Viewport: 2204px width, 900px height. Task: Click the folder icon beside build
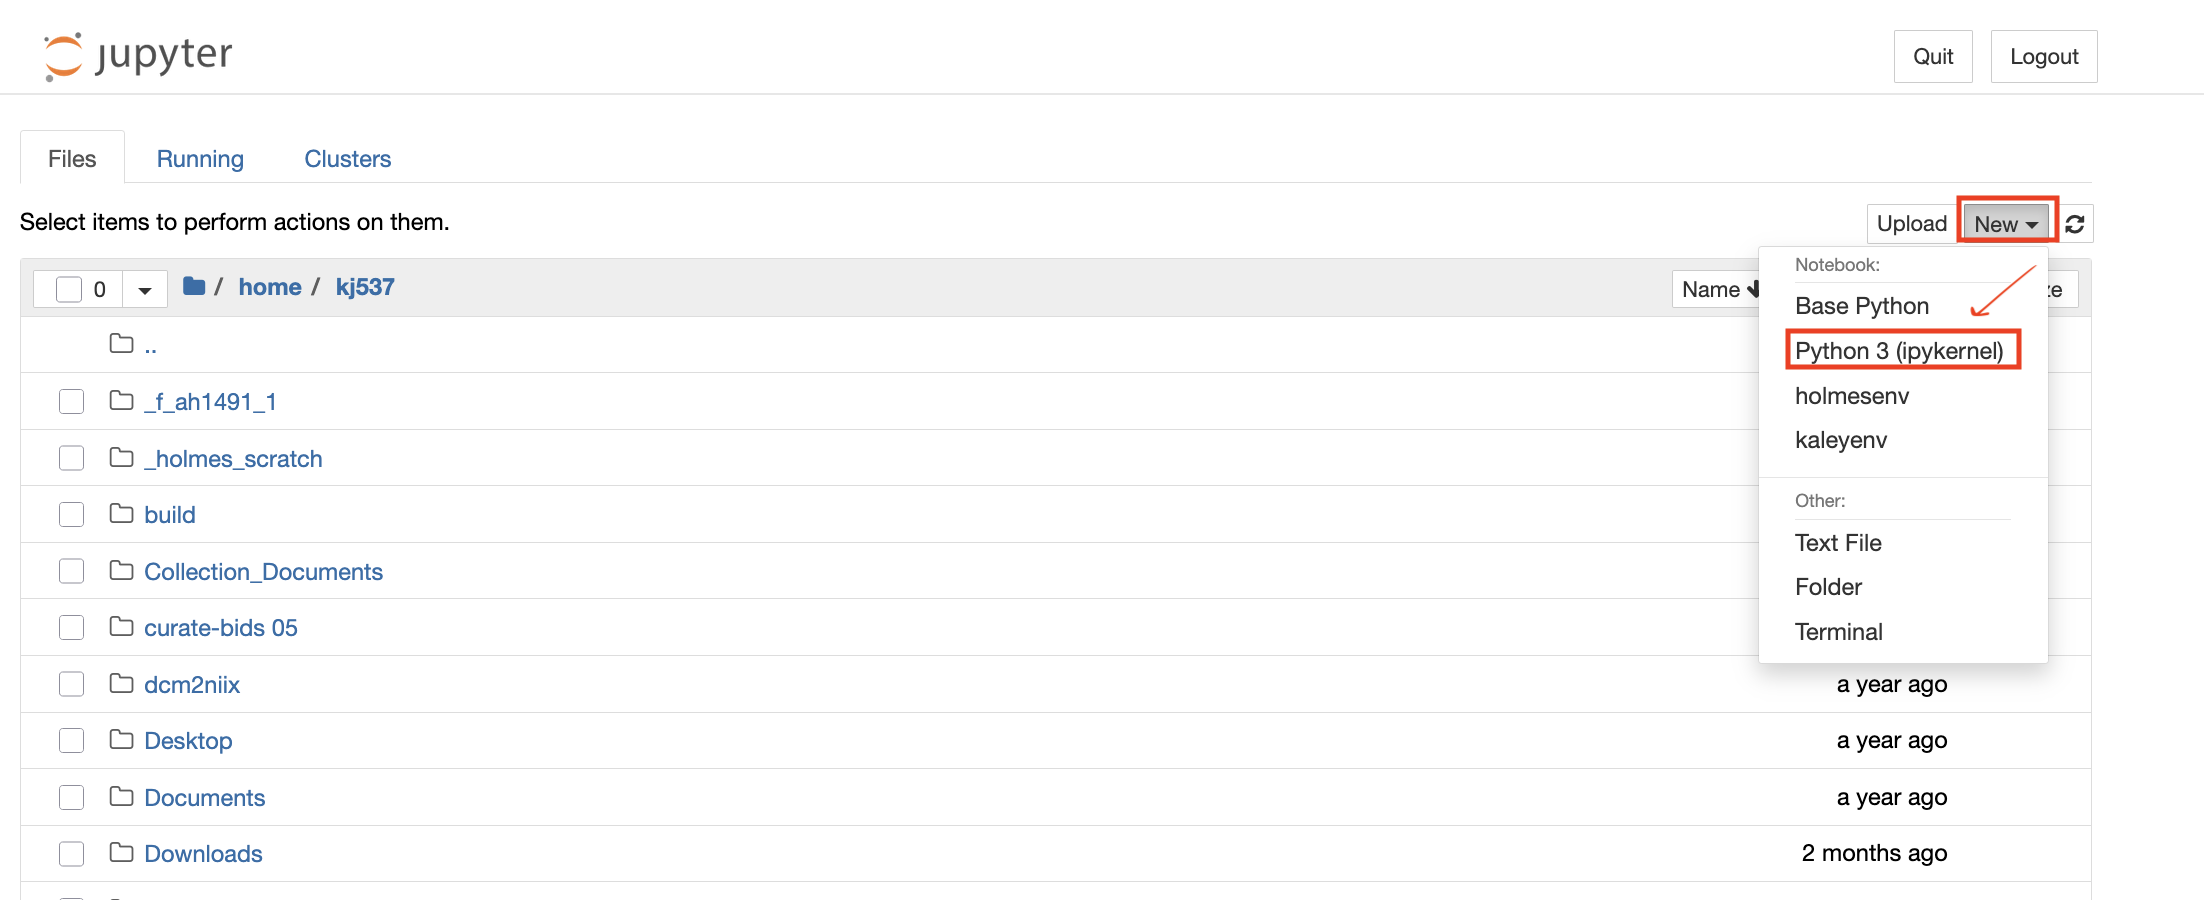[x=122, y=514]
